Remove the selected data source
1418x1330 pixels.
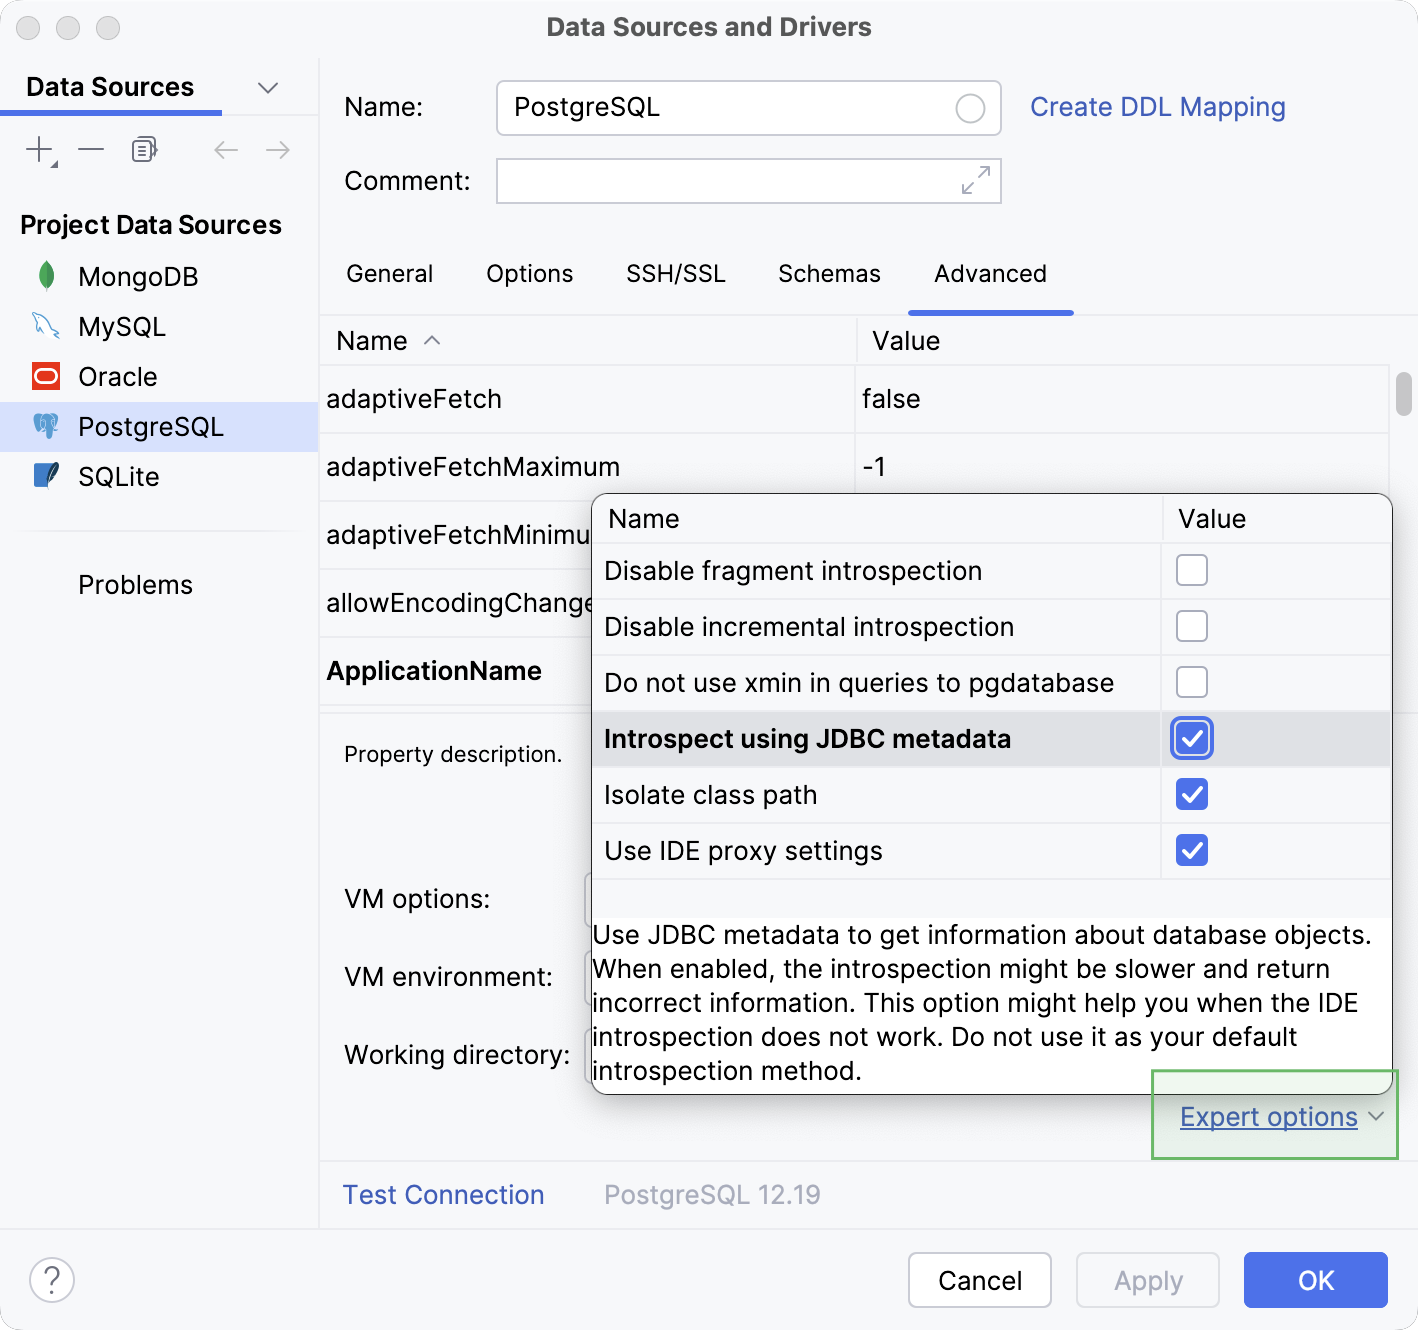point(91,150)
